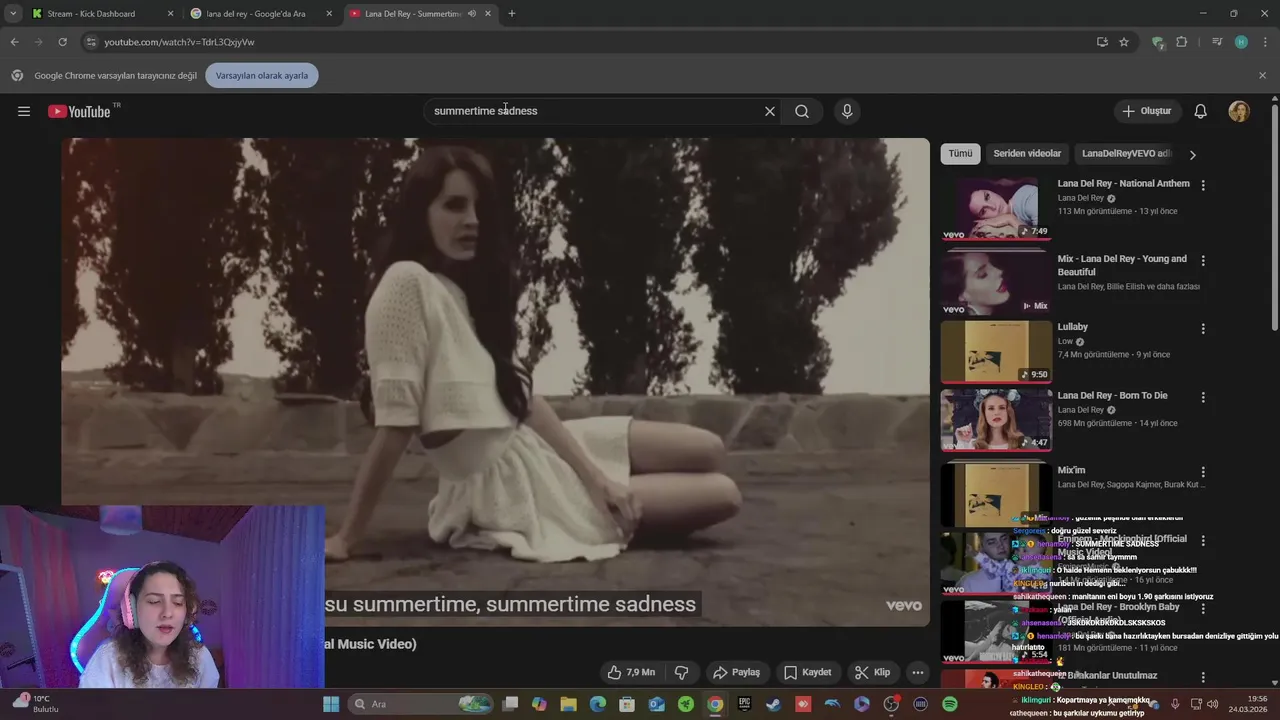The width and height of the screenshot is (1280, 720).
Task: Open Lana Del Rey - Born To Die title
Action: point(1113,396)
